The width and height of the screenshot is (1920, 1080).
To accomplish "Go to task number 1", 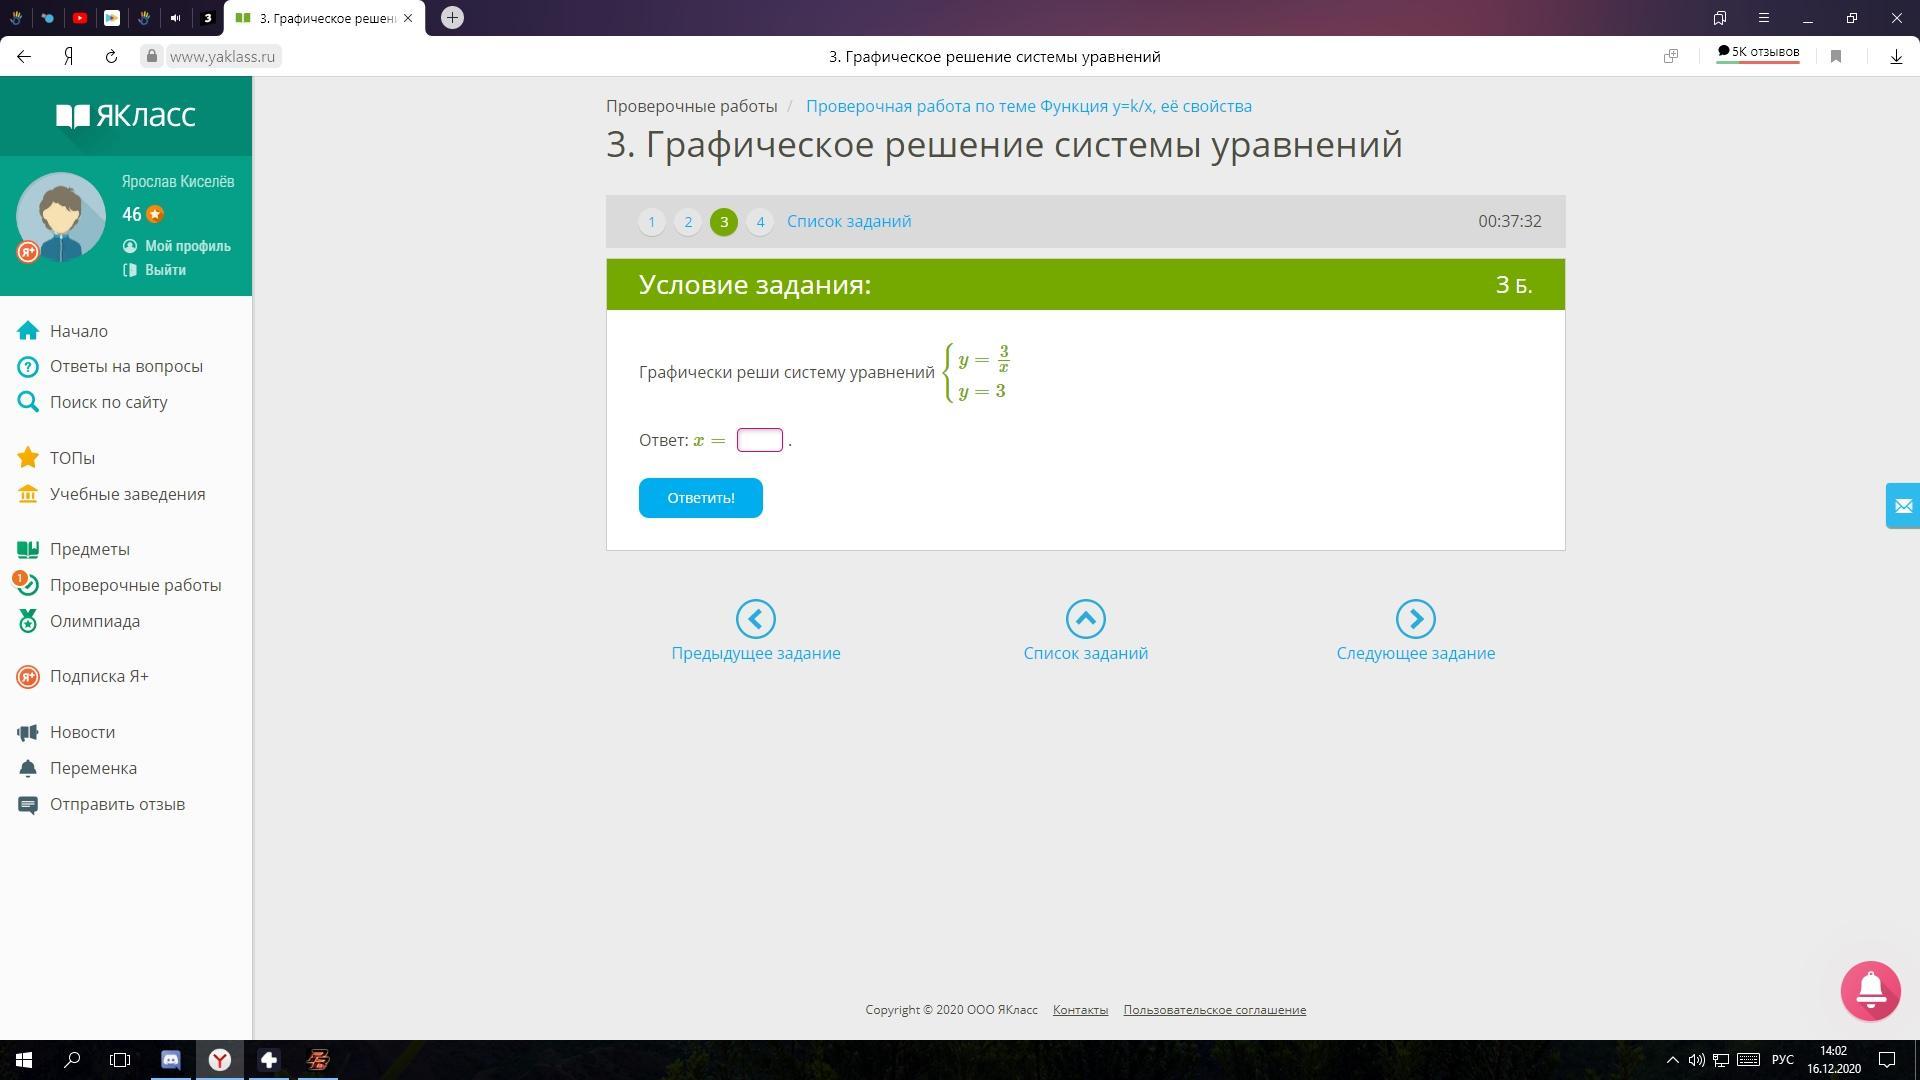I will pos(651,222).
